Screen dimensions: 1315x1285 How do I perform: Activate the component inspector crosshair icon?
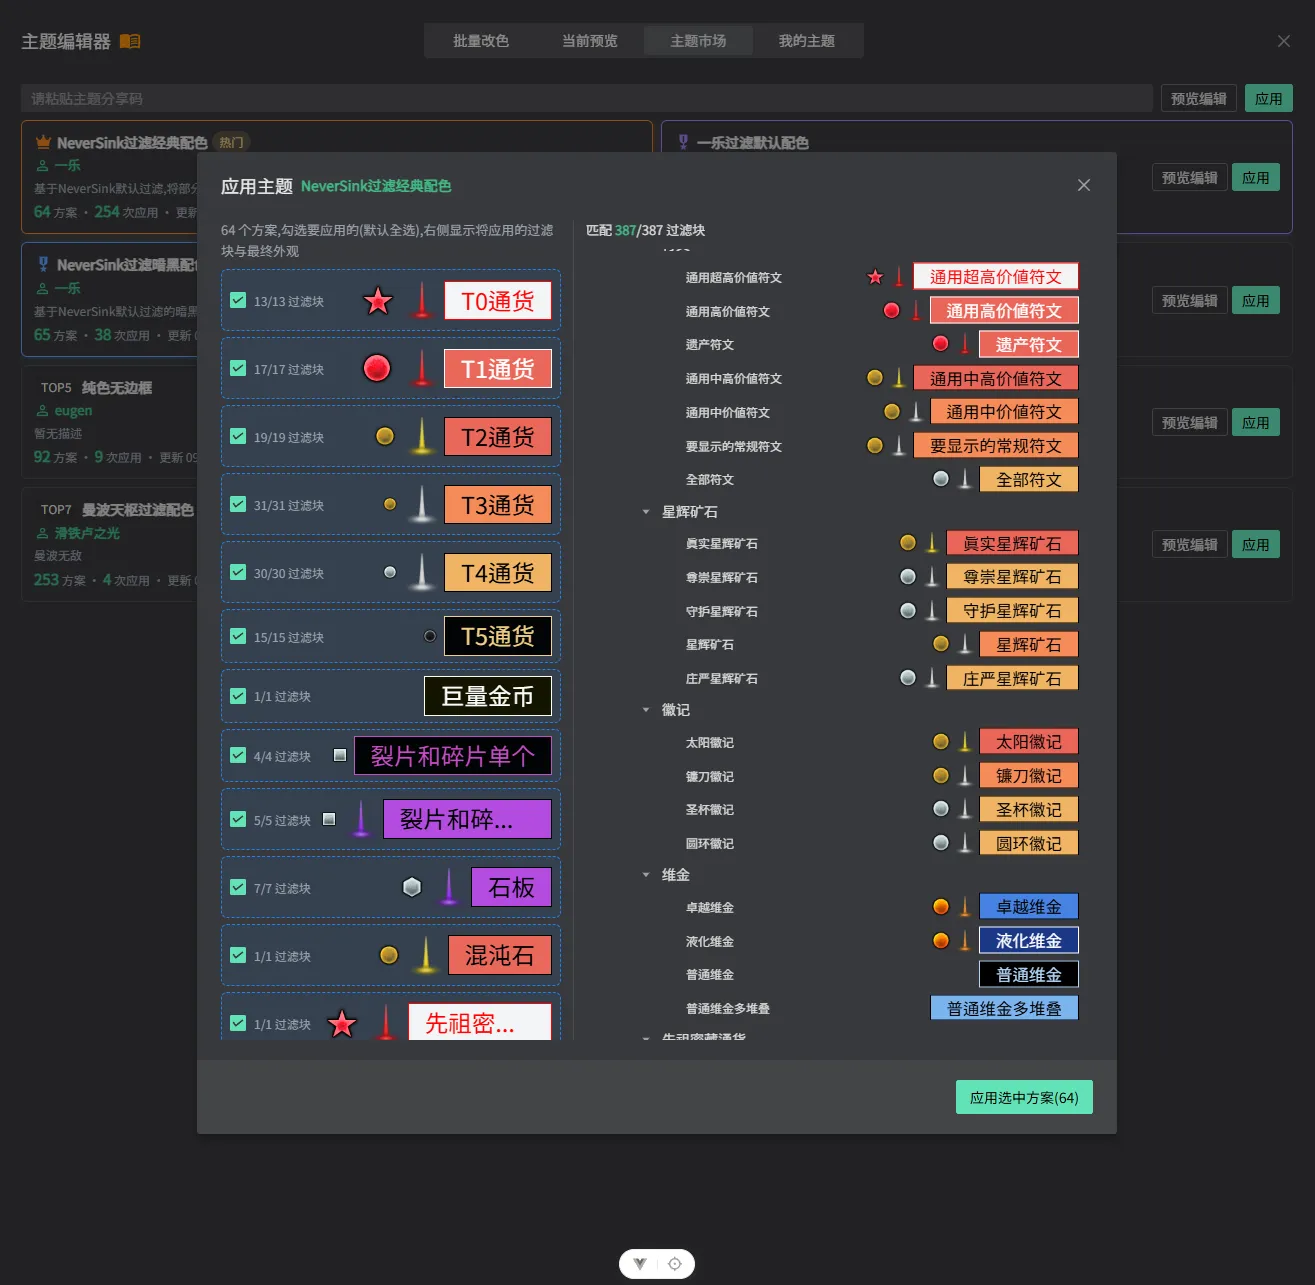coord(675,1264)
